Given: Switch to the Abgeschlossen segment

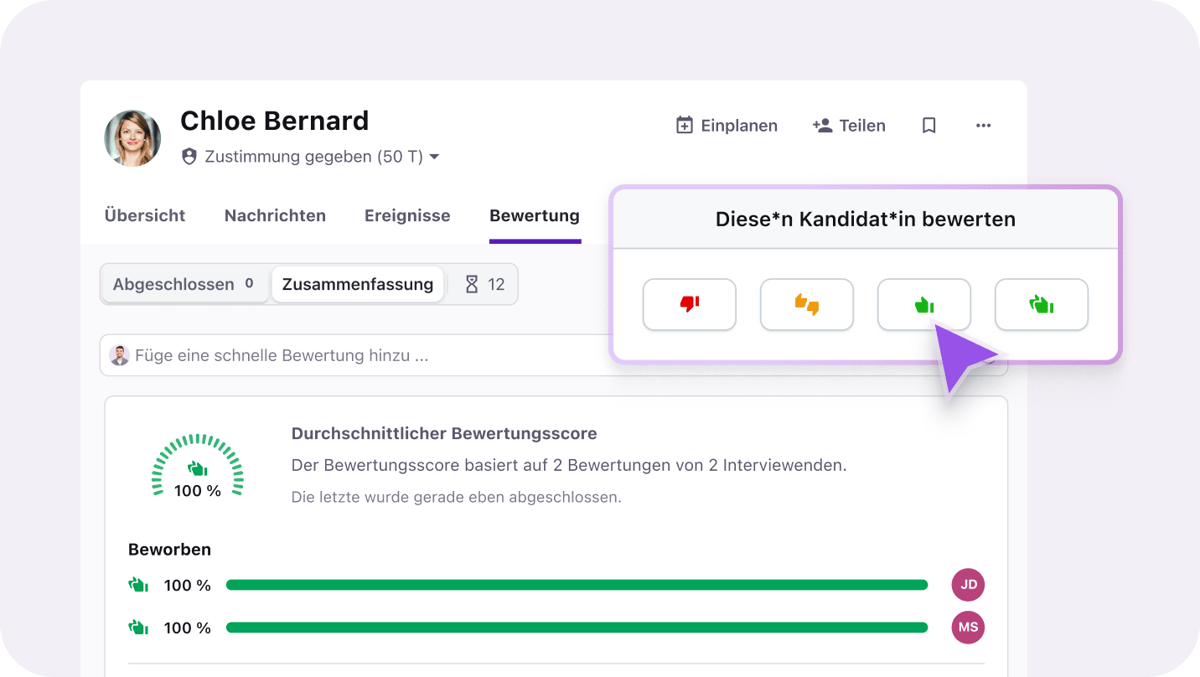Looking at the screenshot, I should coord(184,284).
